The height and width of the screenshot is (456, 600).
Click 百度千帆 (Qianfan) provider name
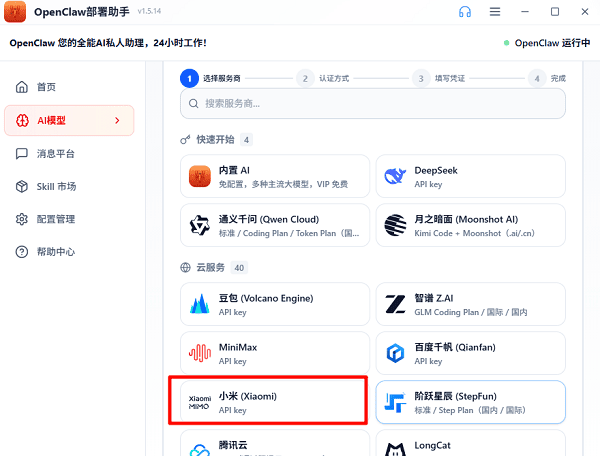click(x=455, y=347)
